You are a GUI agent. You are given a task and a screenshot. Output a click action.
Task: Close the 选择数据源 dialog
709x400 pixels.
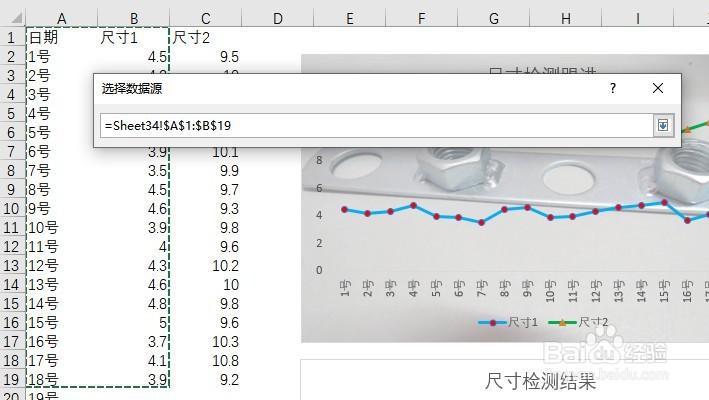[x=658, y=88]
